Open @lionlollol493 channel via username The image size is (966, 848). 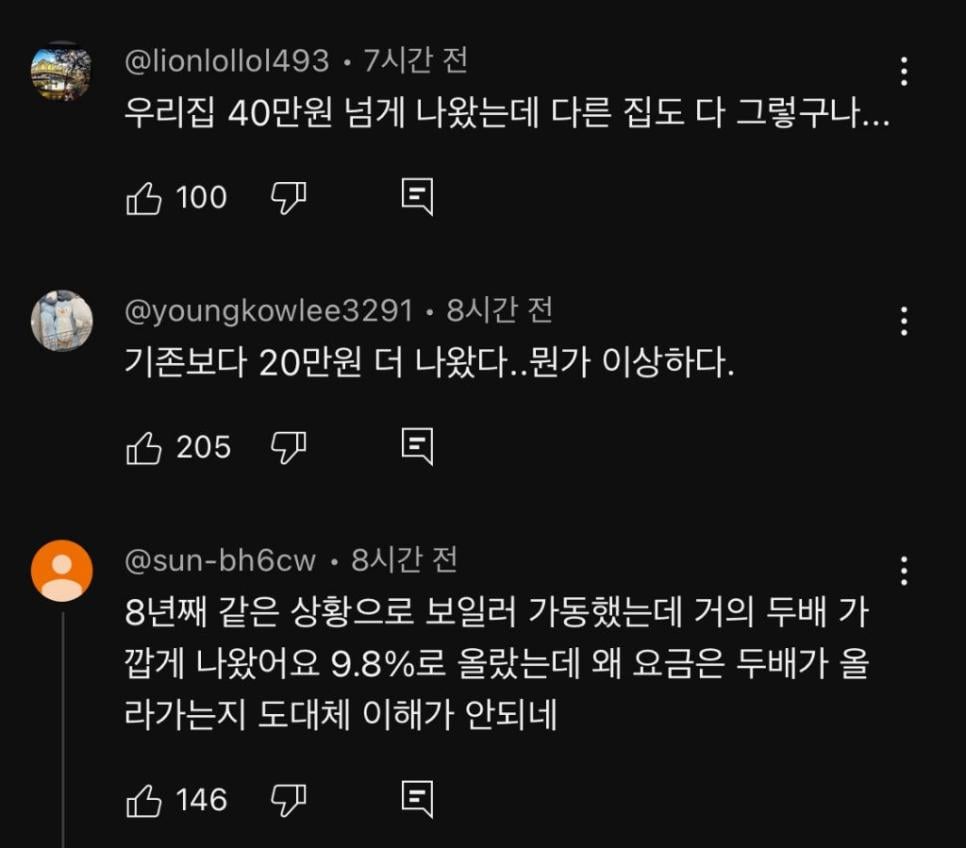[226, 62]
